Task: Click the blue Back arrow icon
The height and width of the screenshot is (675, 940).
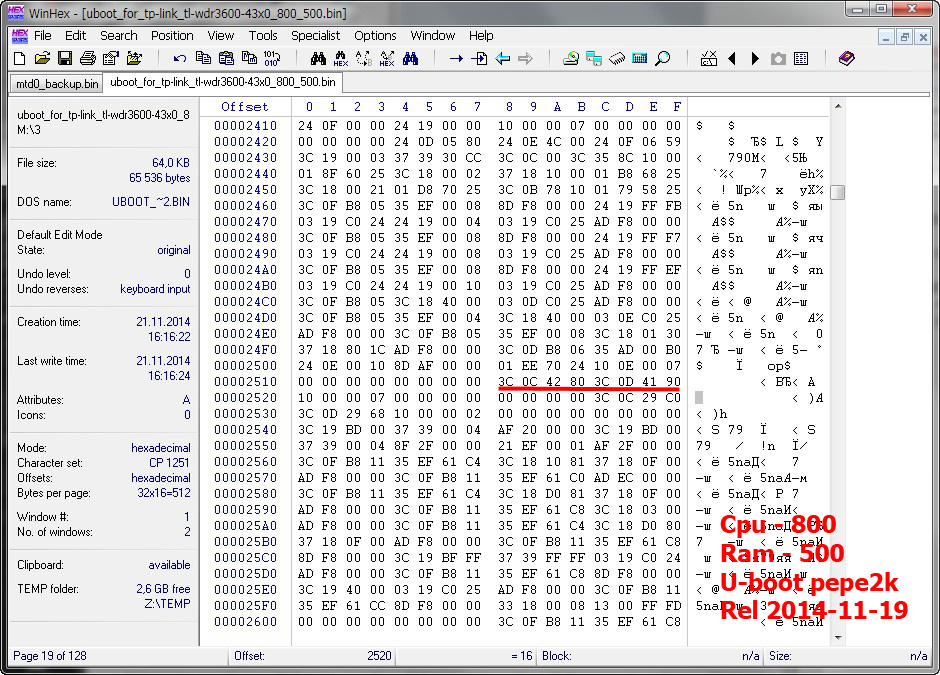Action: coord(502,59)
